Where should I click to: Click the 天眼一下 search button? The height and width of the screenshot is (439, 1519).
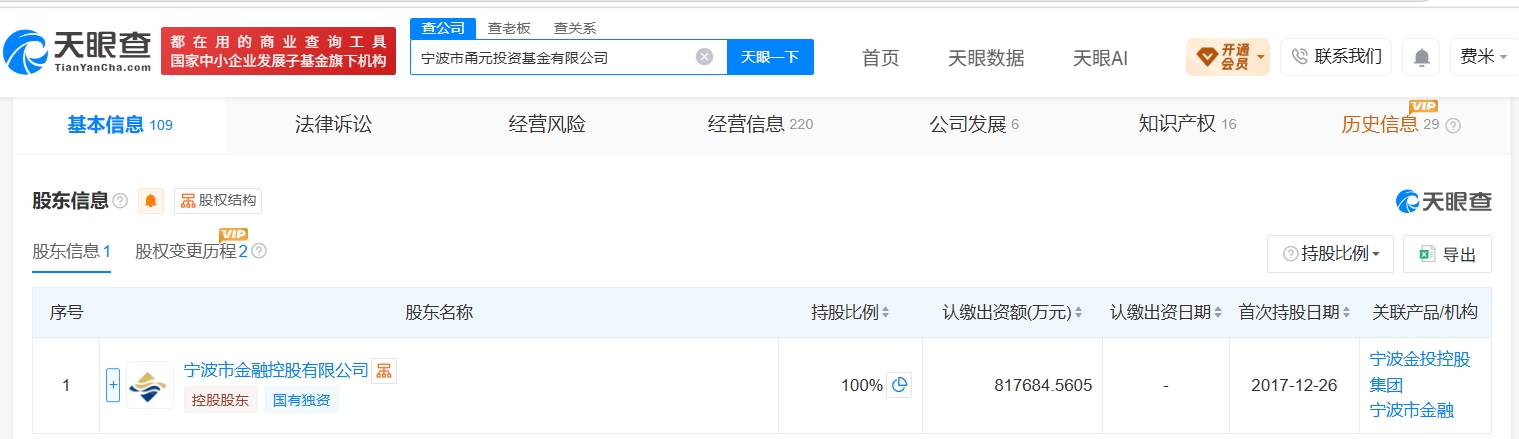click(770, 57)
